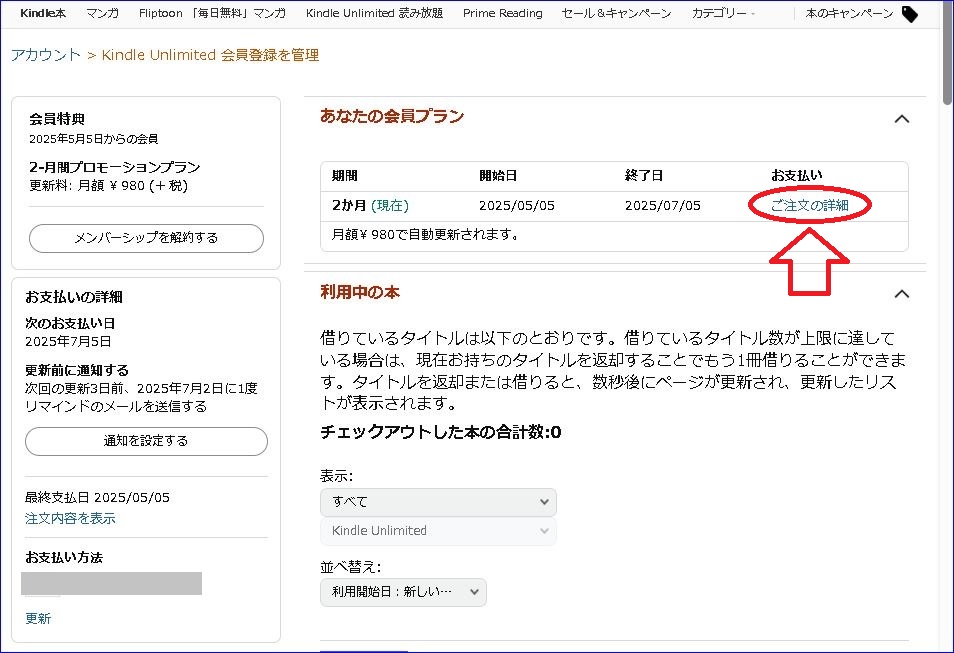Click Kindle Unlimited 会員登録を管理 breadcrumb

pos(210,55)
